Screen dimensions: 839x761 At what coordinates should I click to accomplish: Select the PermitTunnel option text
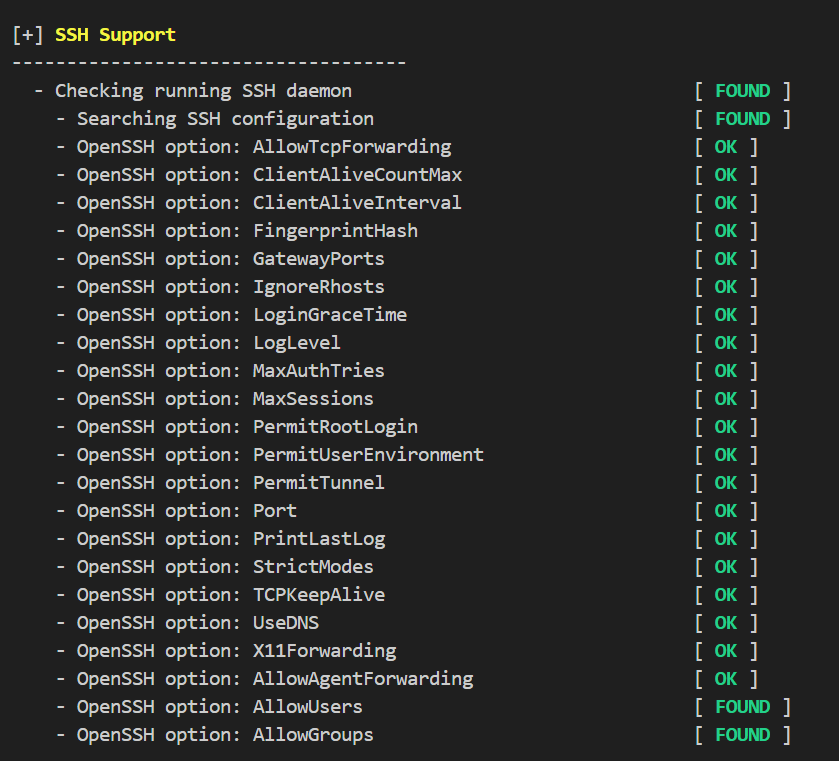coord(319,483)
